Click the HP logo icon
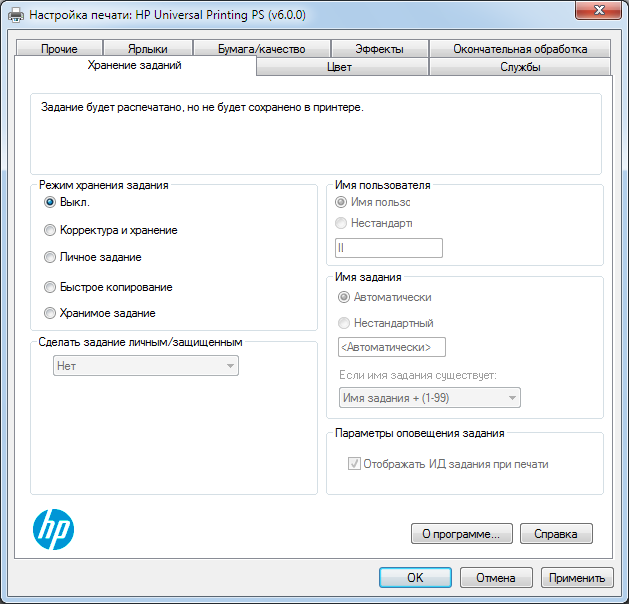This screenshot has height=604, width=629. (x=54, y=530)
